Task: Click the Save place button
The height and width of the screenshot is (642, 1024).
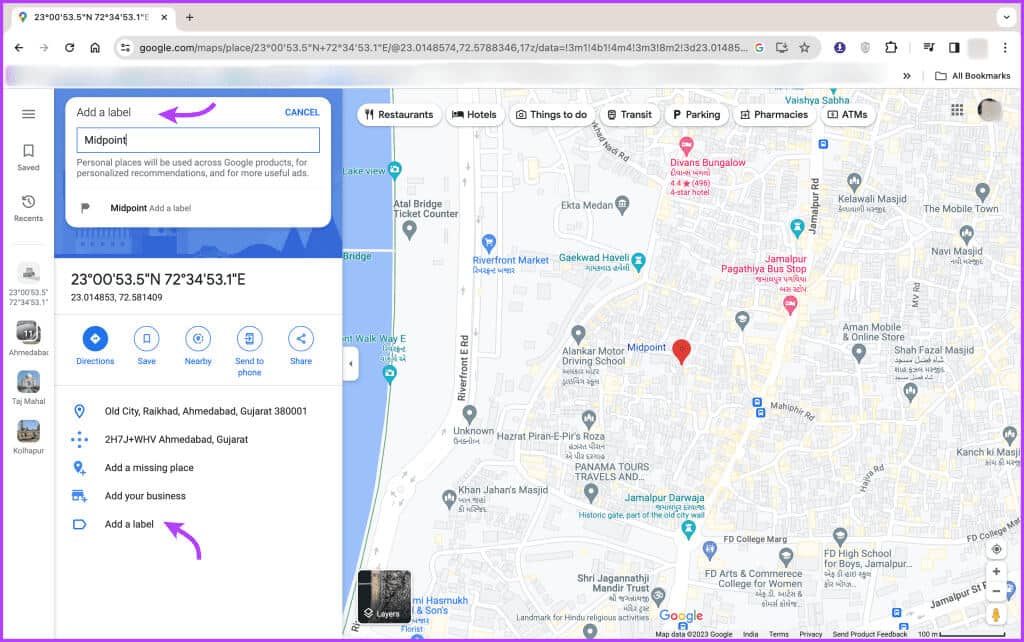Action: [x=146, y=346]
